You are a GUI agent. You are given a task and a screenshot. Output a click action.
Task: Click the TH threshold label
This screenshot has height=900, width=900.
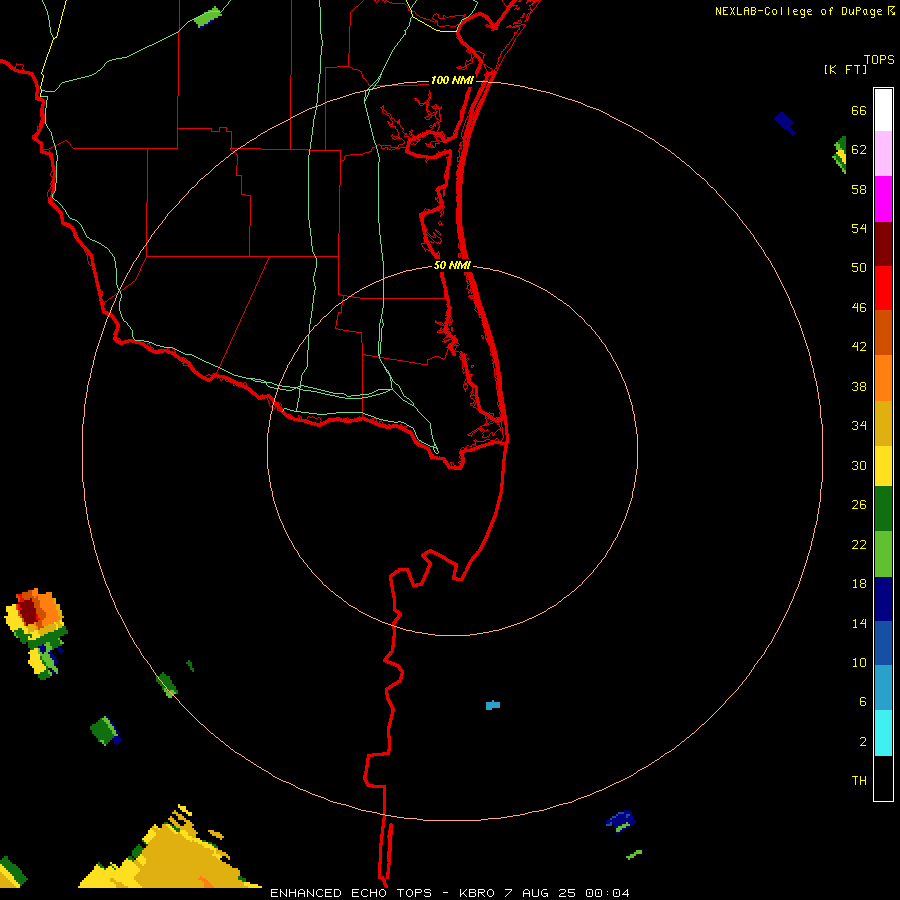coord(859,781)
